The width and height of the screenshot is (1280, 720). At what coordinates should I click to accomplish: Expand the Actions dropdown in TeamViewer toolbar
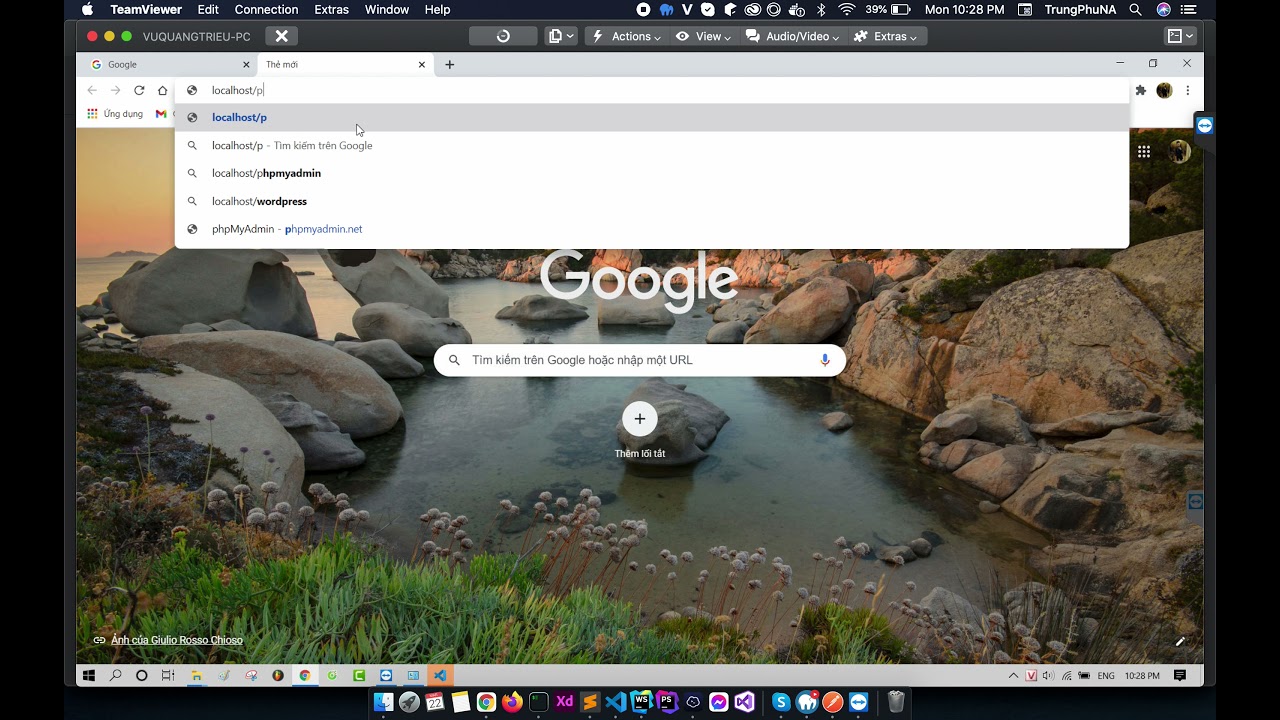[x=626, y=36]
